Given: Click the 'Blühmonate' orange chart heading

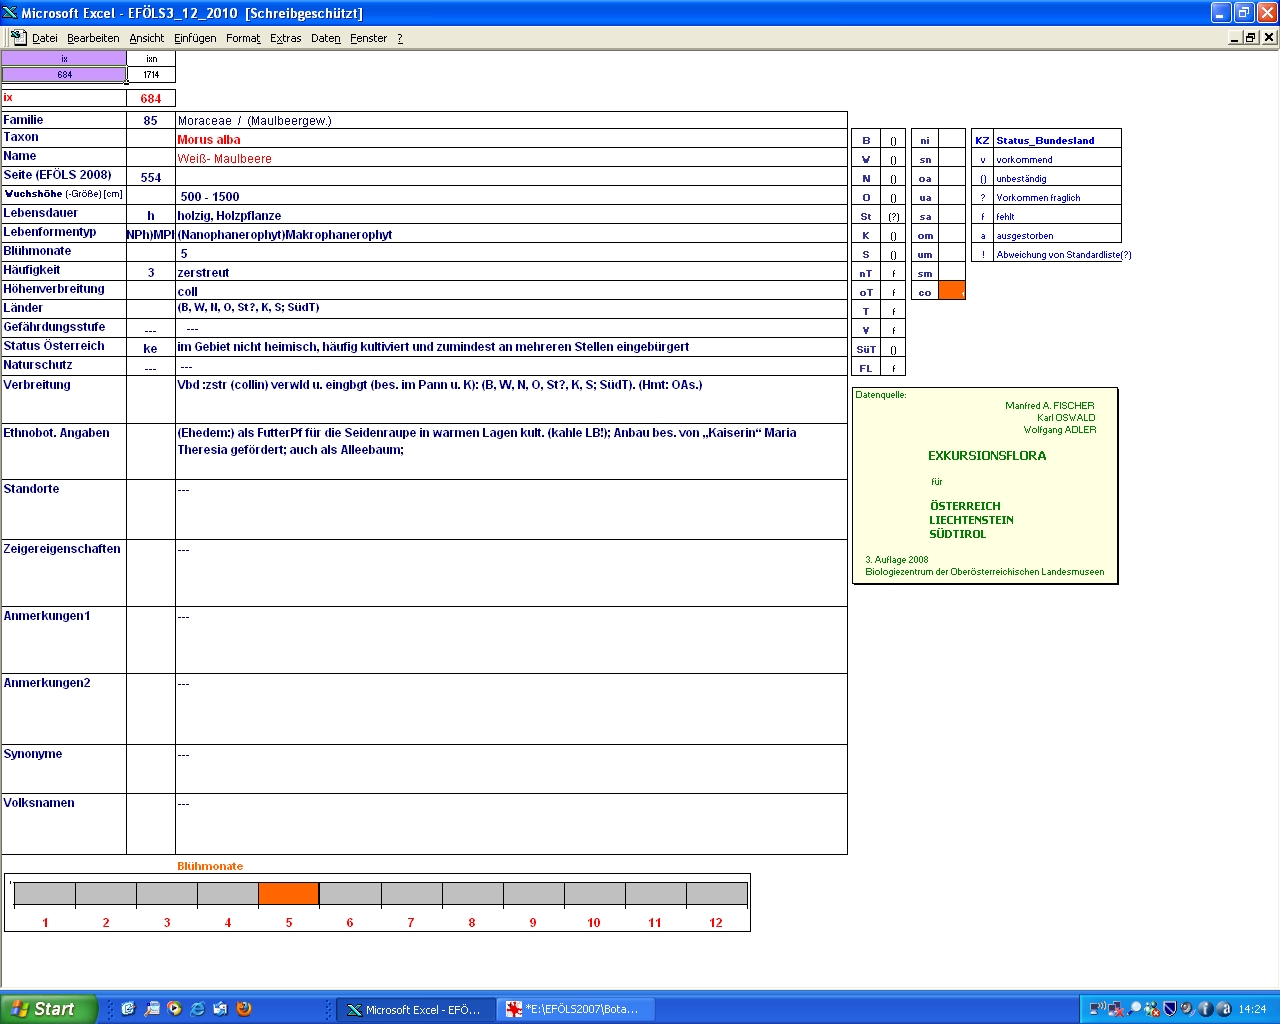Looking at the screenshot, I should tap(210, 866).
